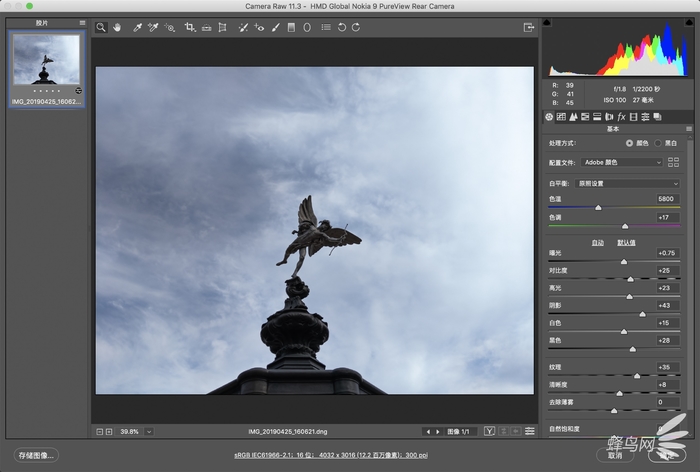700x472 pixels.
Task: Select the 颜色 (Color) treatment radio button
Action: click(629, 144)
